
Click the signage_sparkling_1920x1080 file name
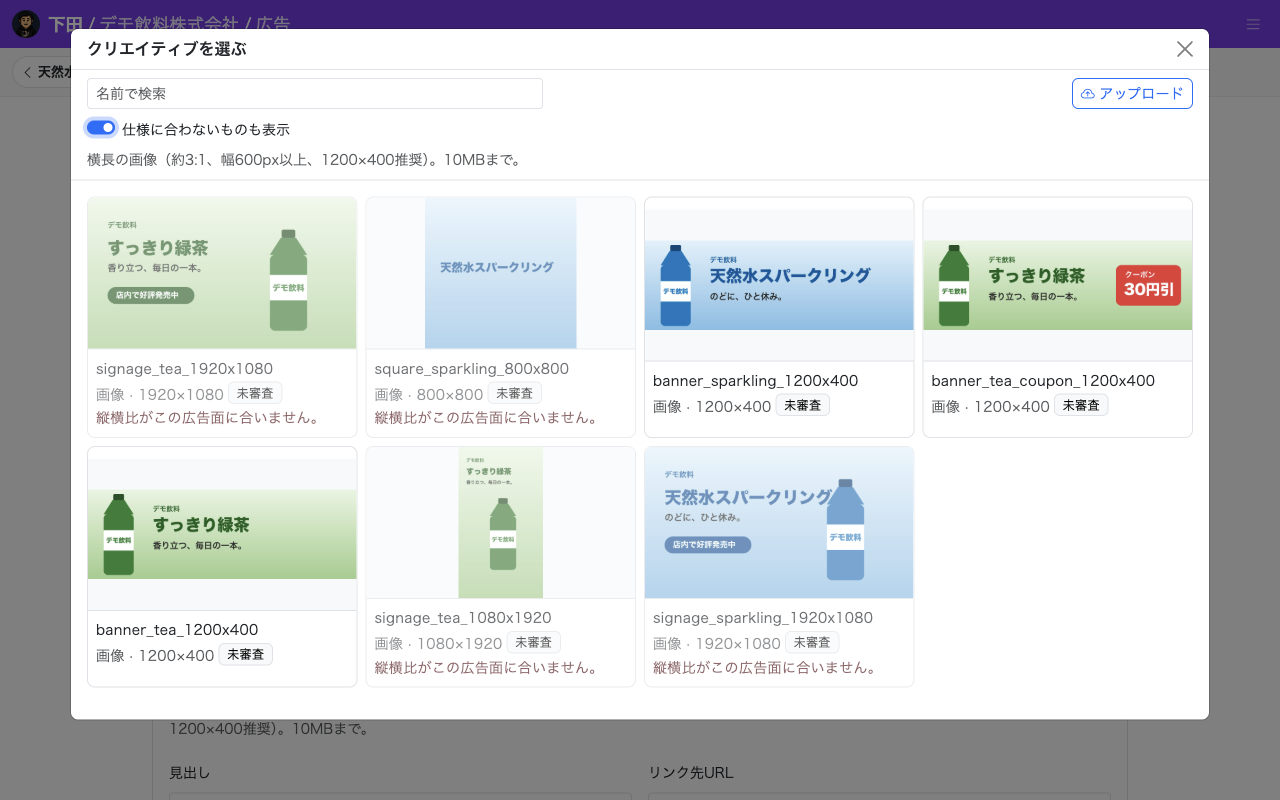pyautogui.click(x=763, y=618)
